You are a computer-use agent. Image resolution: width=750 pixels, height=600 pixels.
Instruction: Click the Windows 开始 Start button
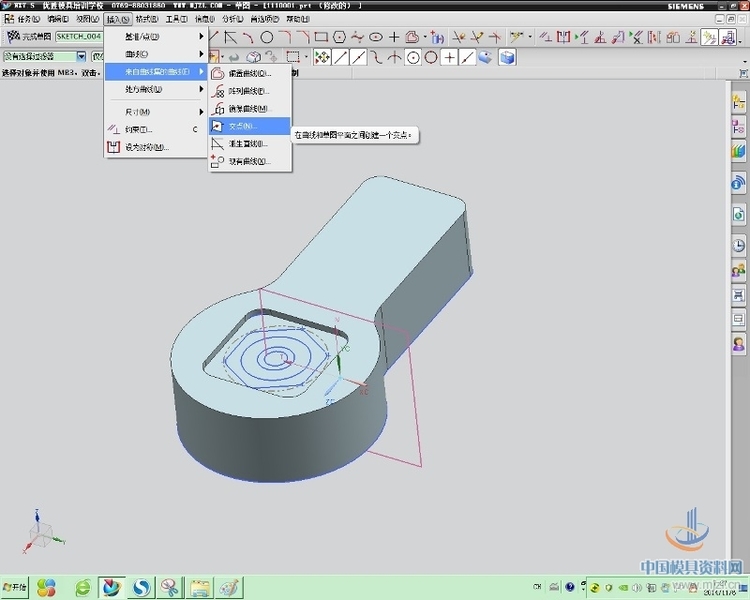coord(15,587)
